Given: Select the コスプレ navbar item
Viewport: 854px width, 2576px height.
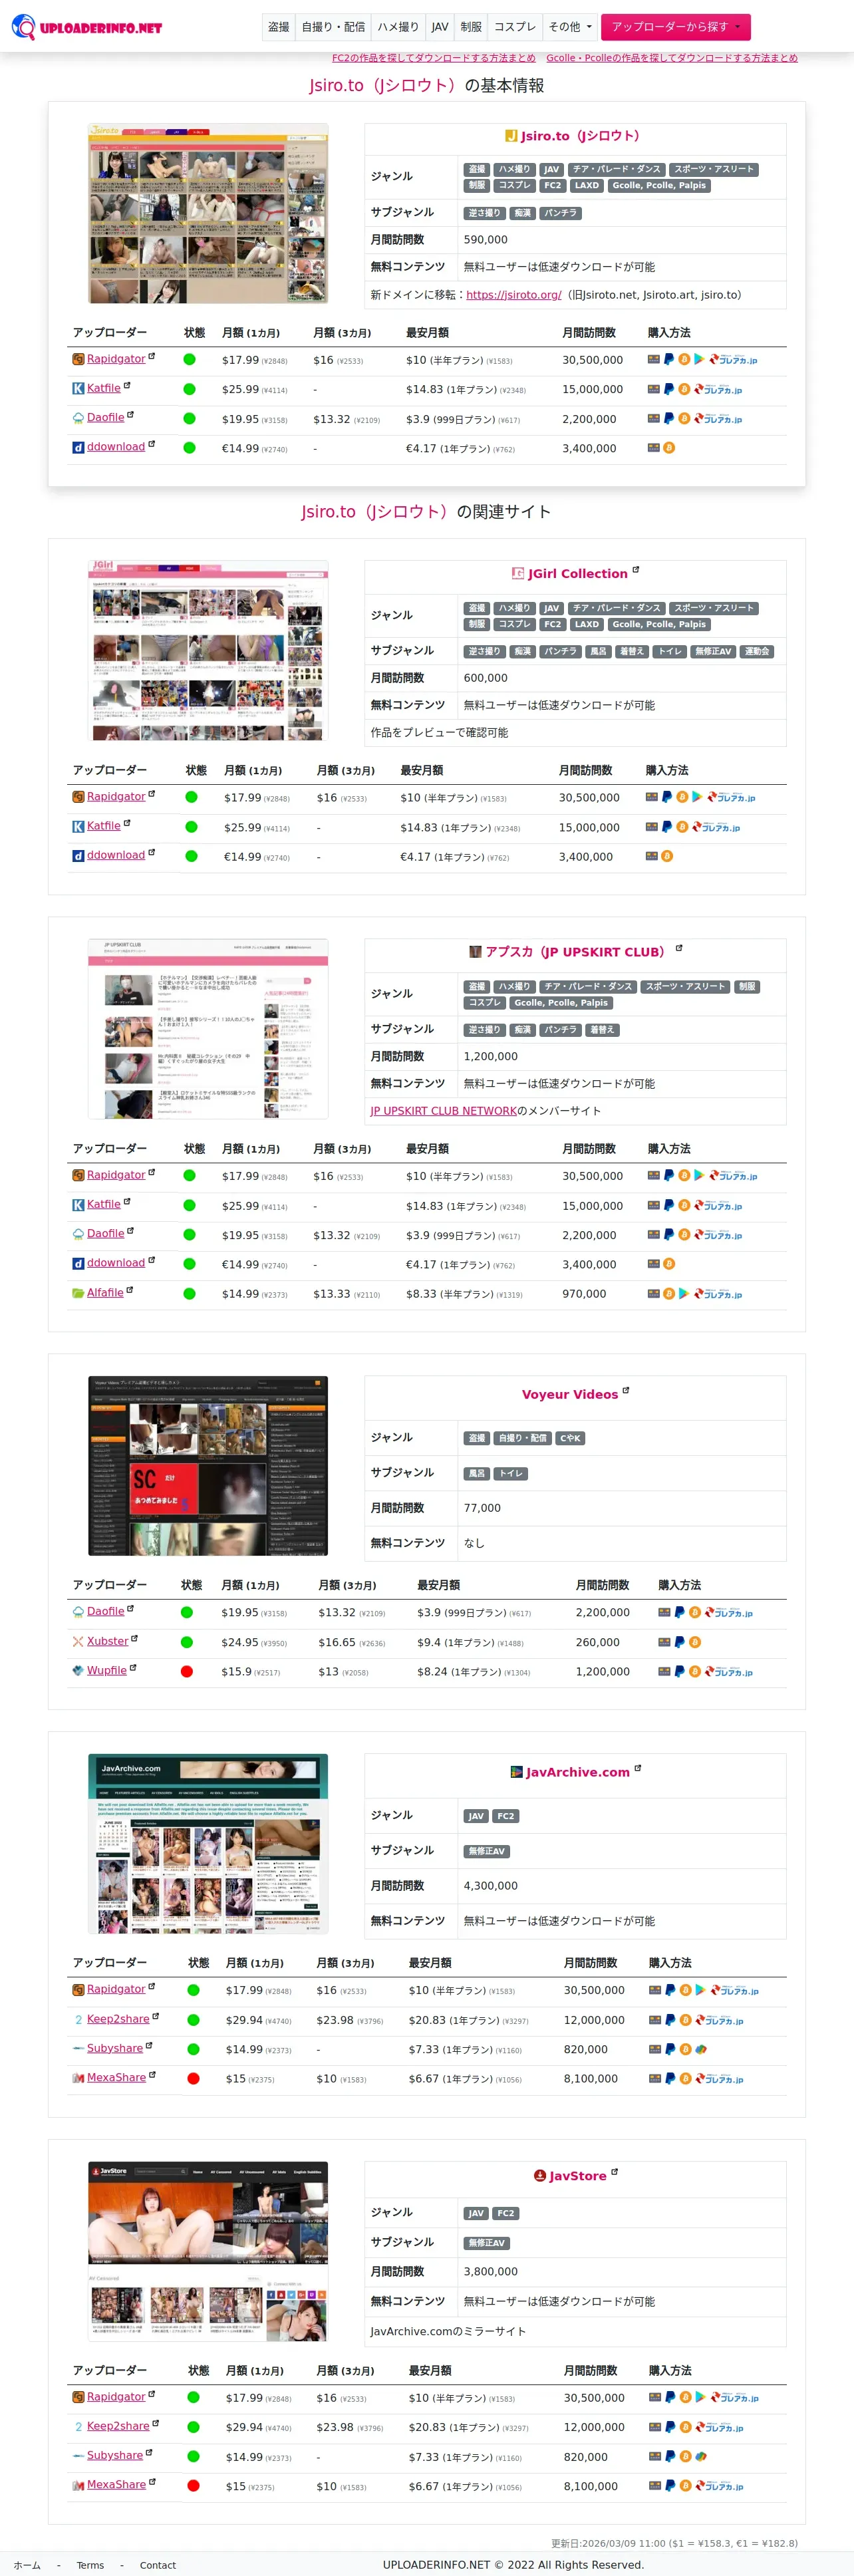Looking at the screenshot, I should 515,27.
